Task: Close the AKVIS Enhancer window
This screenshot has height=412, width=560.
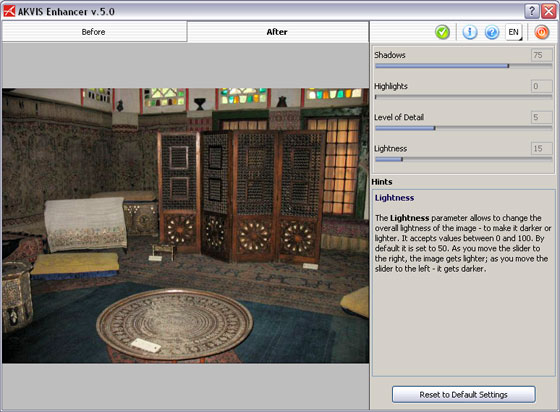Action: click(x=548, y=11)
